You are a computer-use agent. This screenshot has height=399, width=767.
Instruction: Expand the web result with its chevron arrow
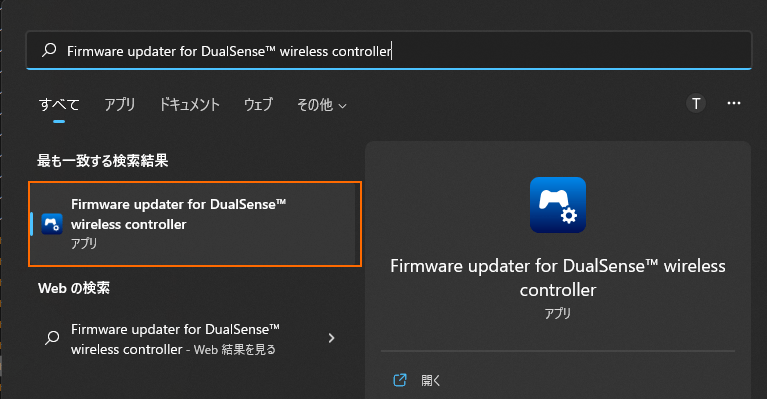(331, 338)
